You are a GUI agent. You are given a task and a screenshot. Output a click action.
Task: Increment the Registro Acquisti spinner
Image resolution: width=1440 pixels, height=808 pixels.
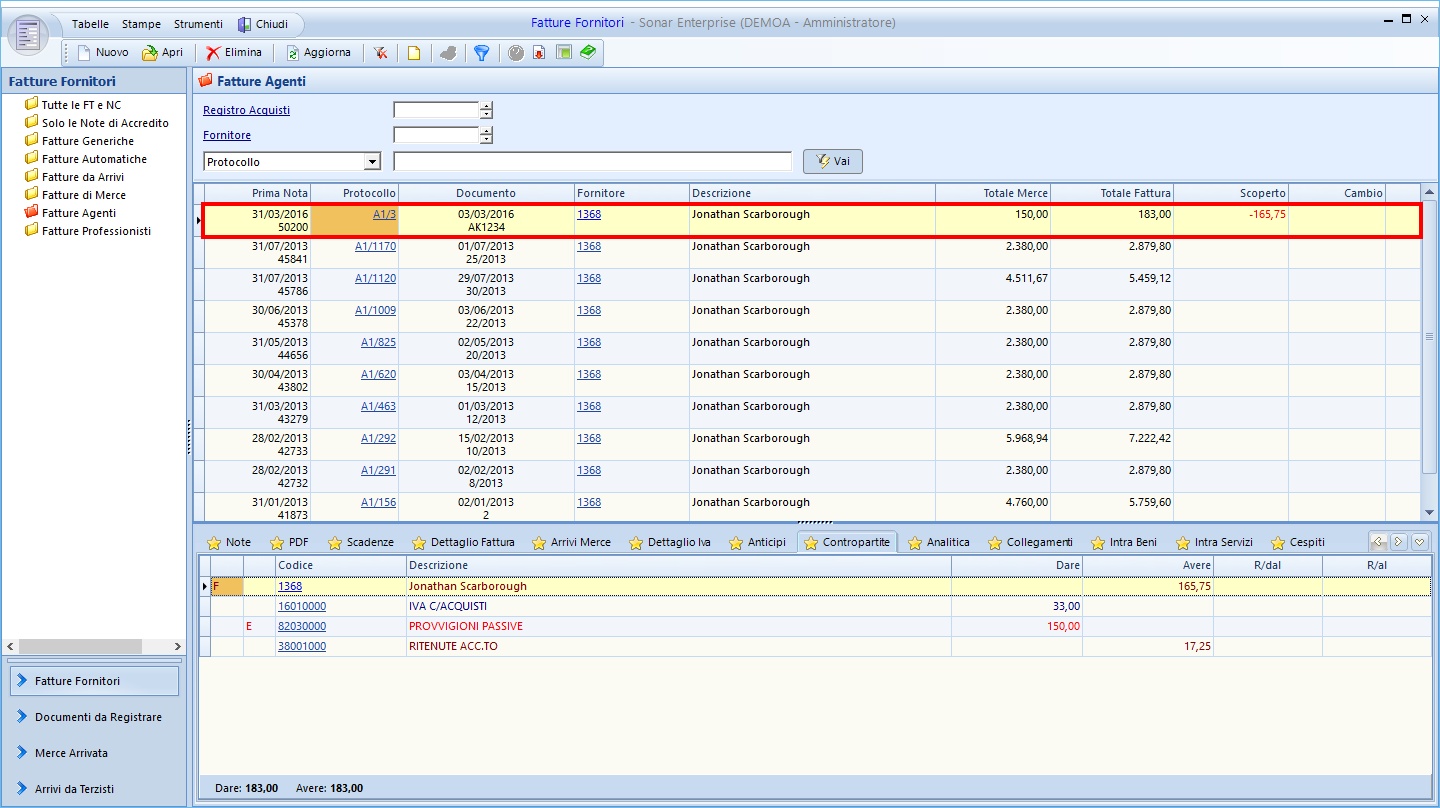point(486,106)
